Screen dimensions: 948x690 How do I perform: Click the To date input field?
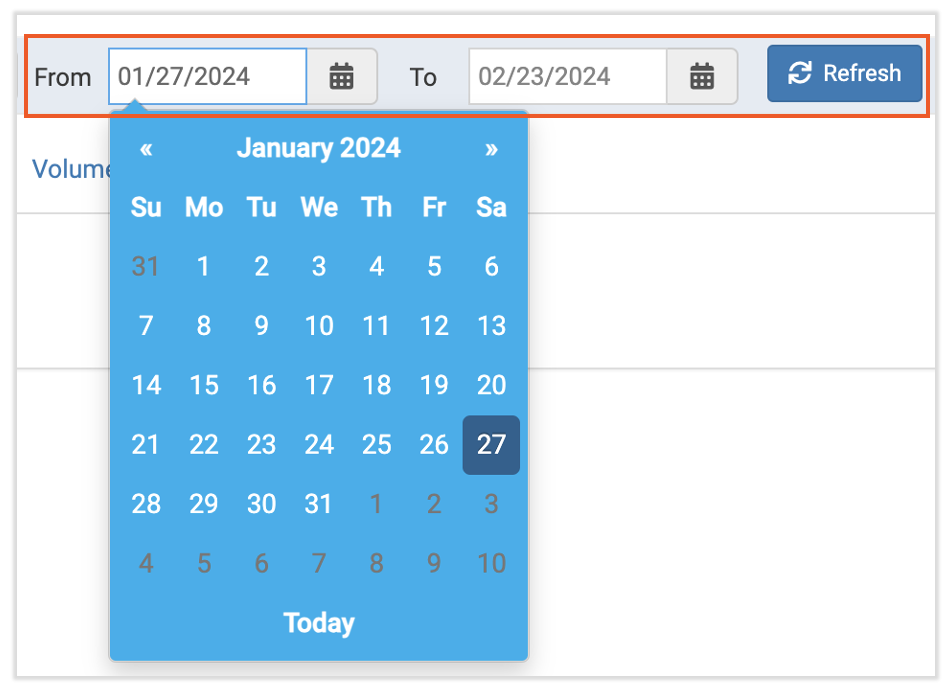click(x=567, y=76)
